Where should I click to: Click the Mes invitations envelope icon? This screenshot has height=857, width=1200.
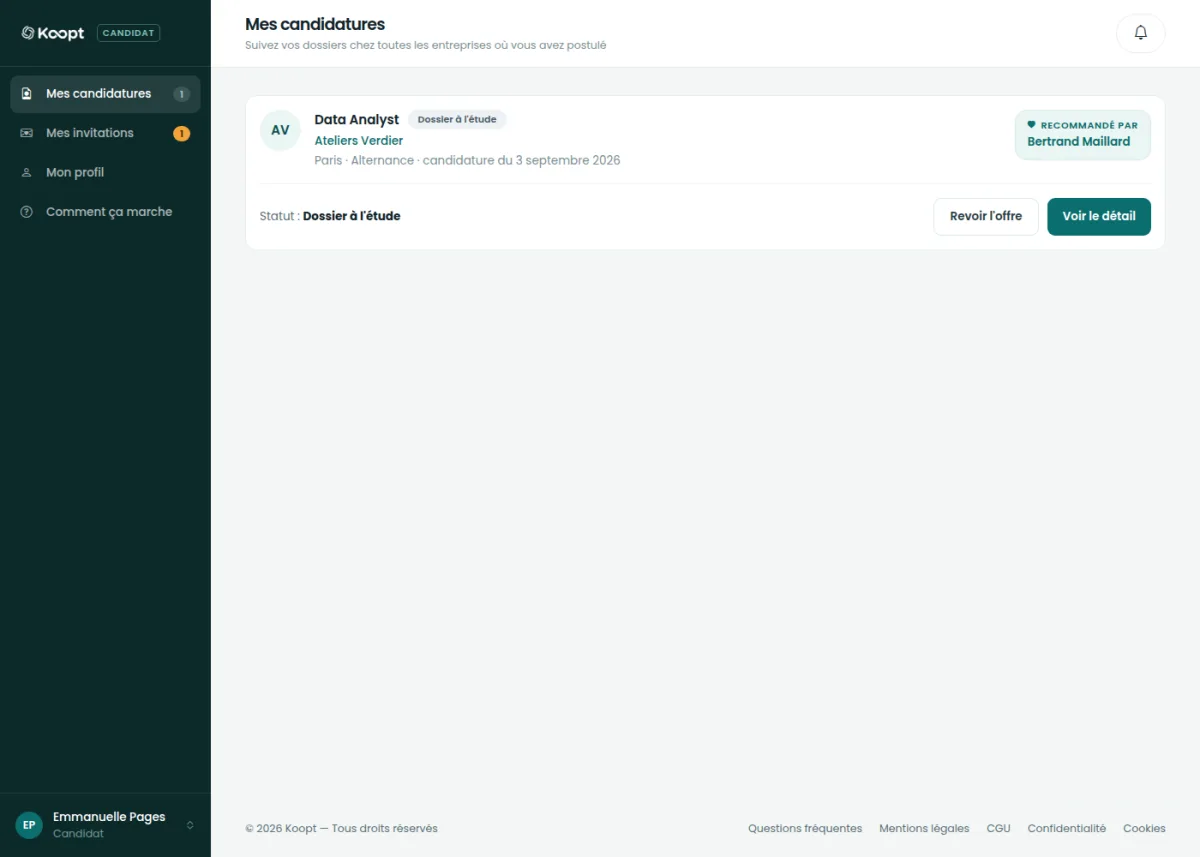click(27, 133)
